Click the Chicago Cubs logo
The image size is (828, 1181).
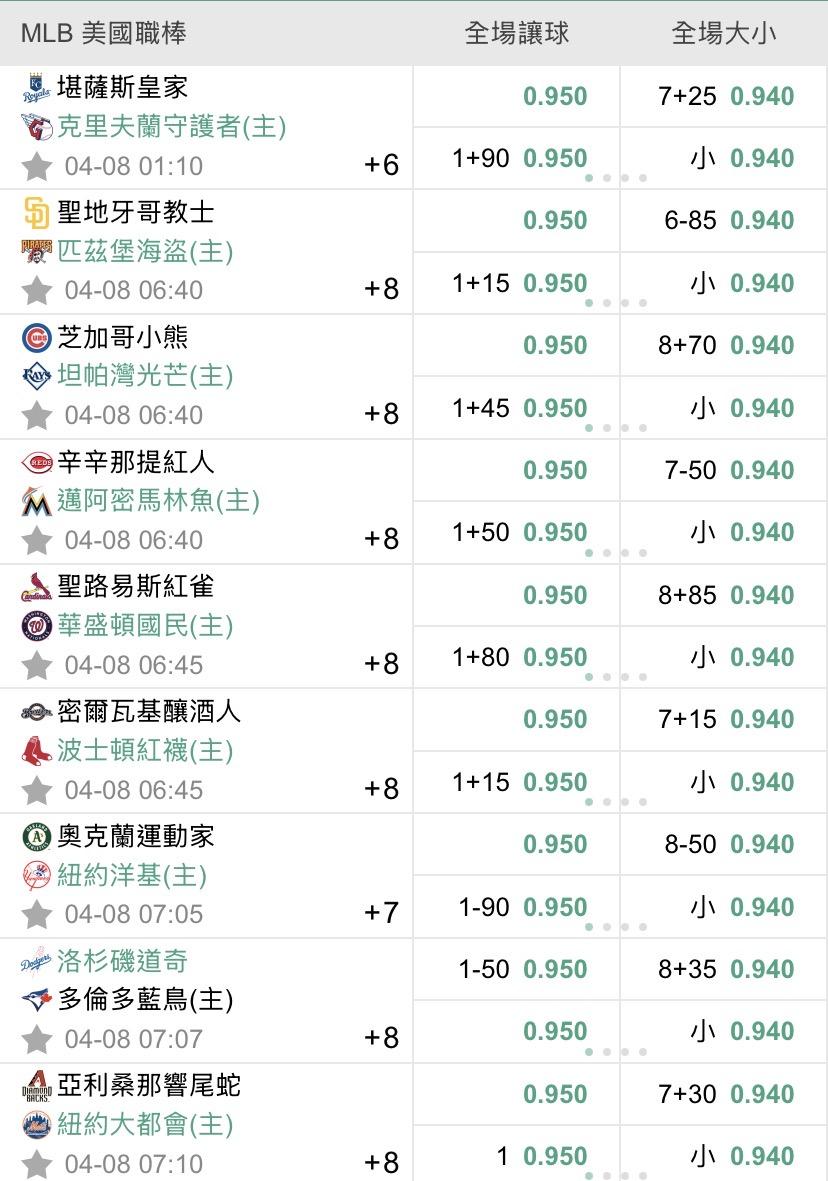(36, 338)
